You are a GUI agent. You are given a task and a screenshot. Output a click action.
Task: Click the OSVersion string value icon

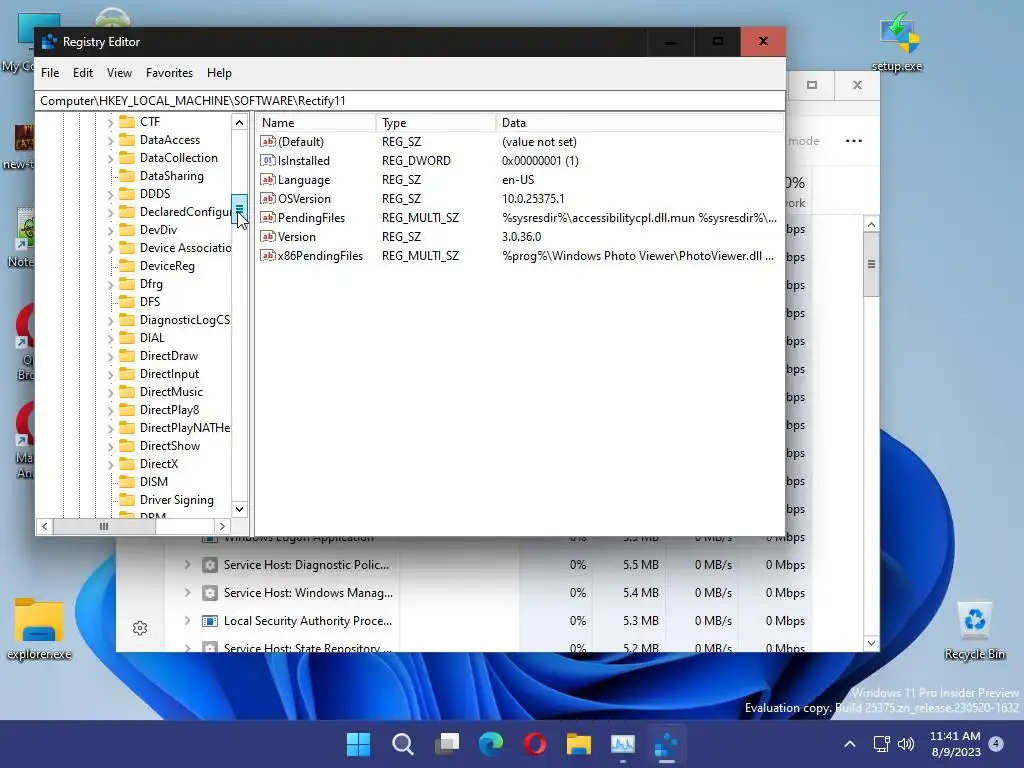pos(267,198)
